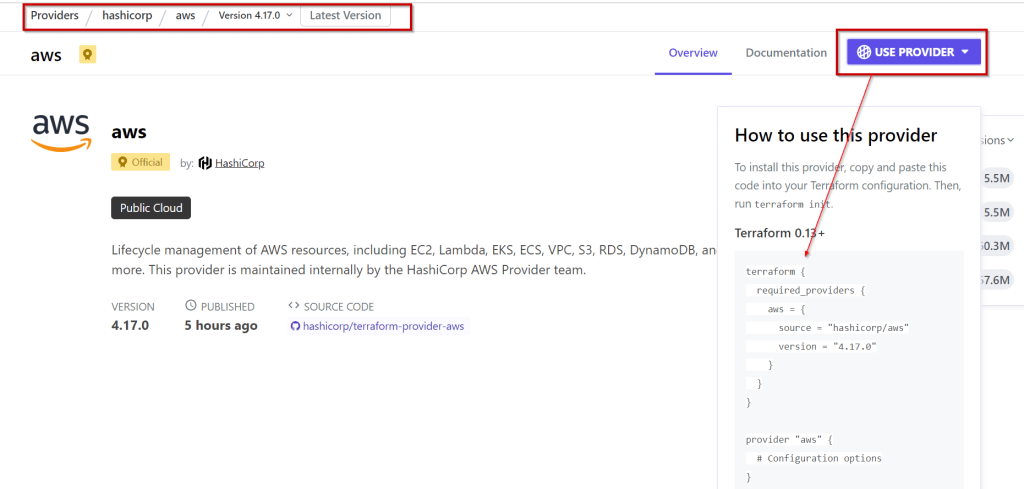Click the provider "aws" code line
The height and width of the screenshot is (489, 1024).
coord(789,439)
